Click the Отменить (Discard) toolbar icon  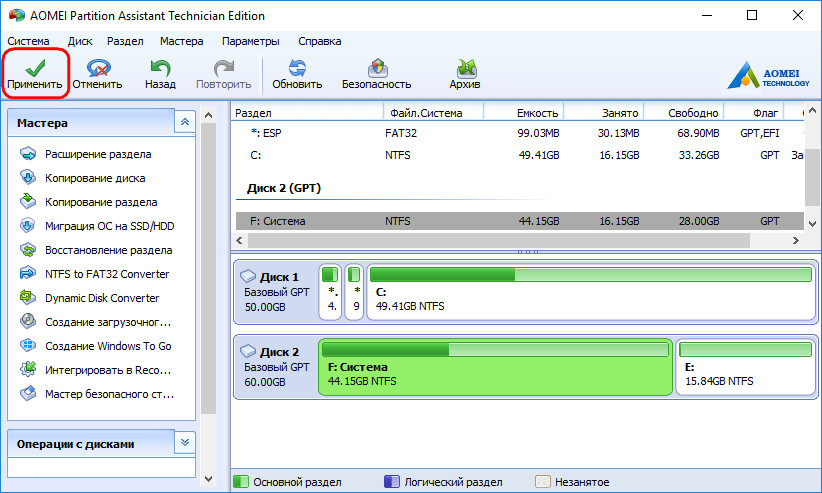pos(98,68)
